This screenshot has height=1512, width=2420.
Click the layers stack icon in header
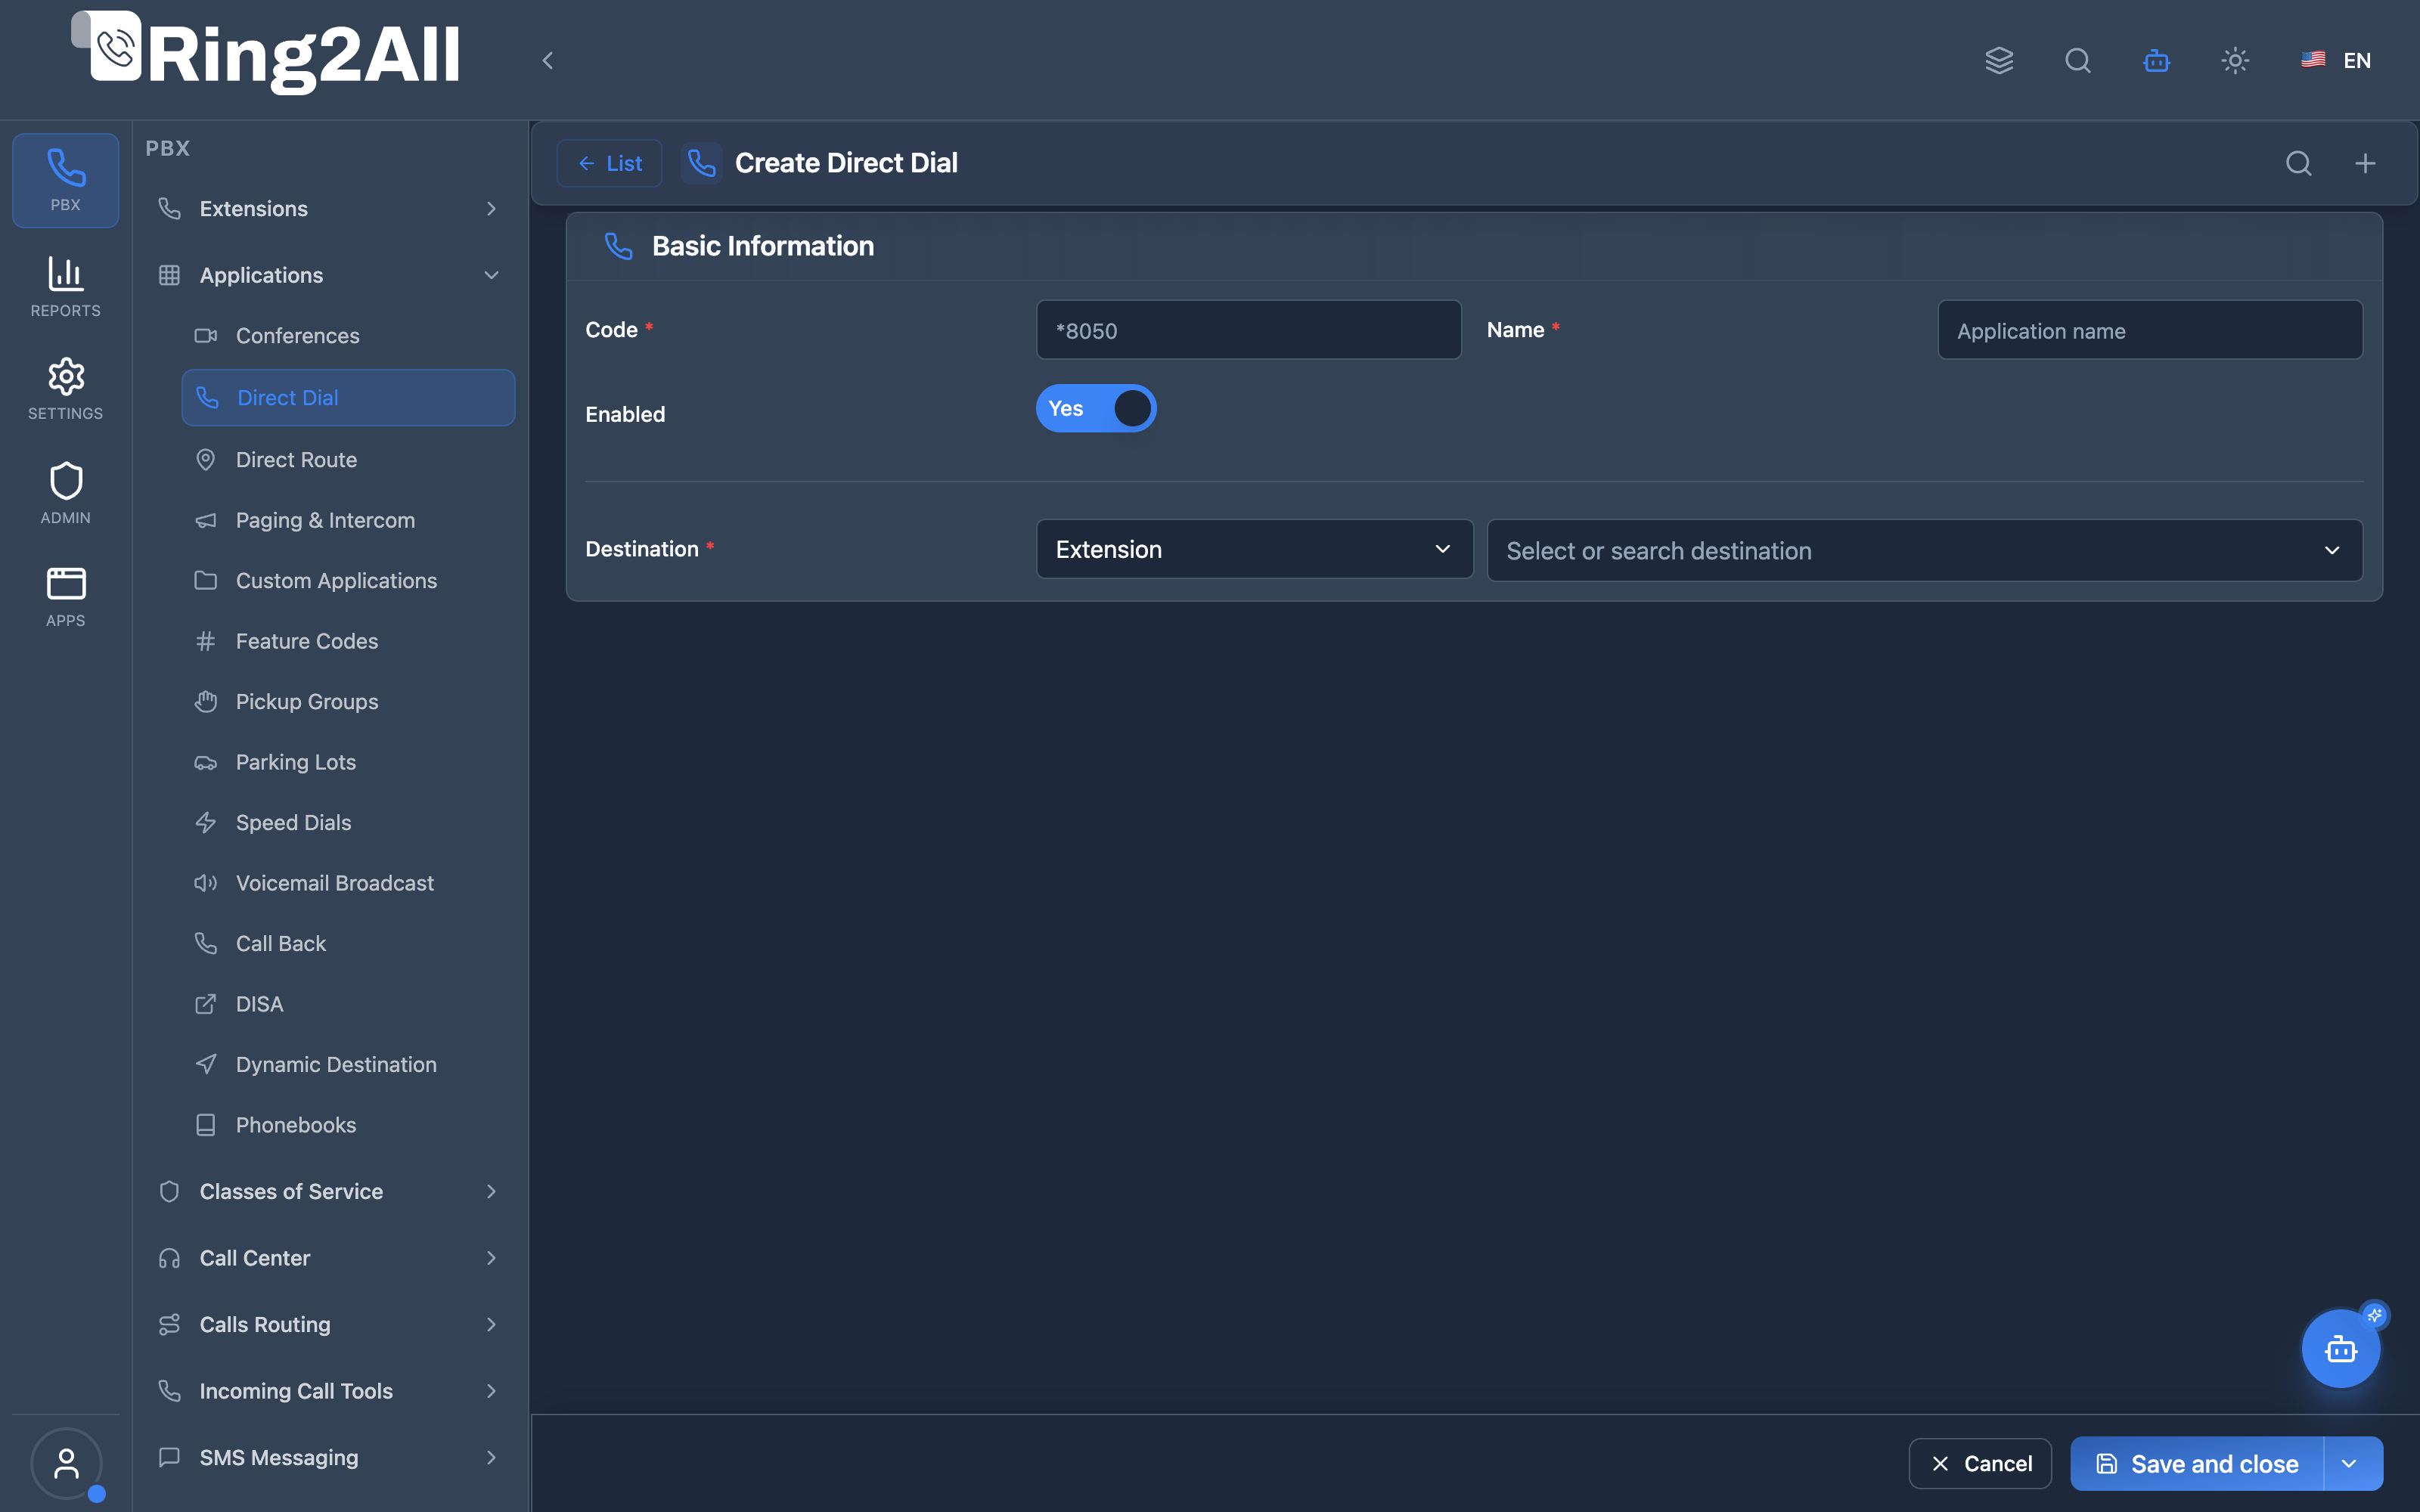pyautogui.click(x=1999, y=60)
